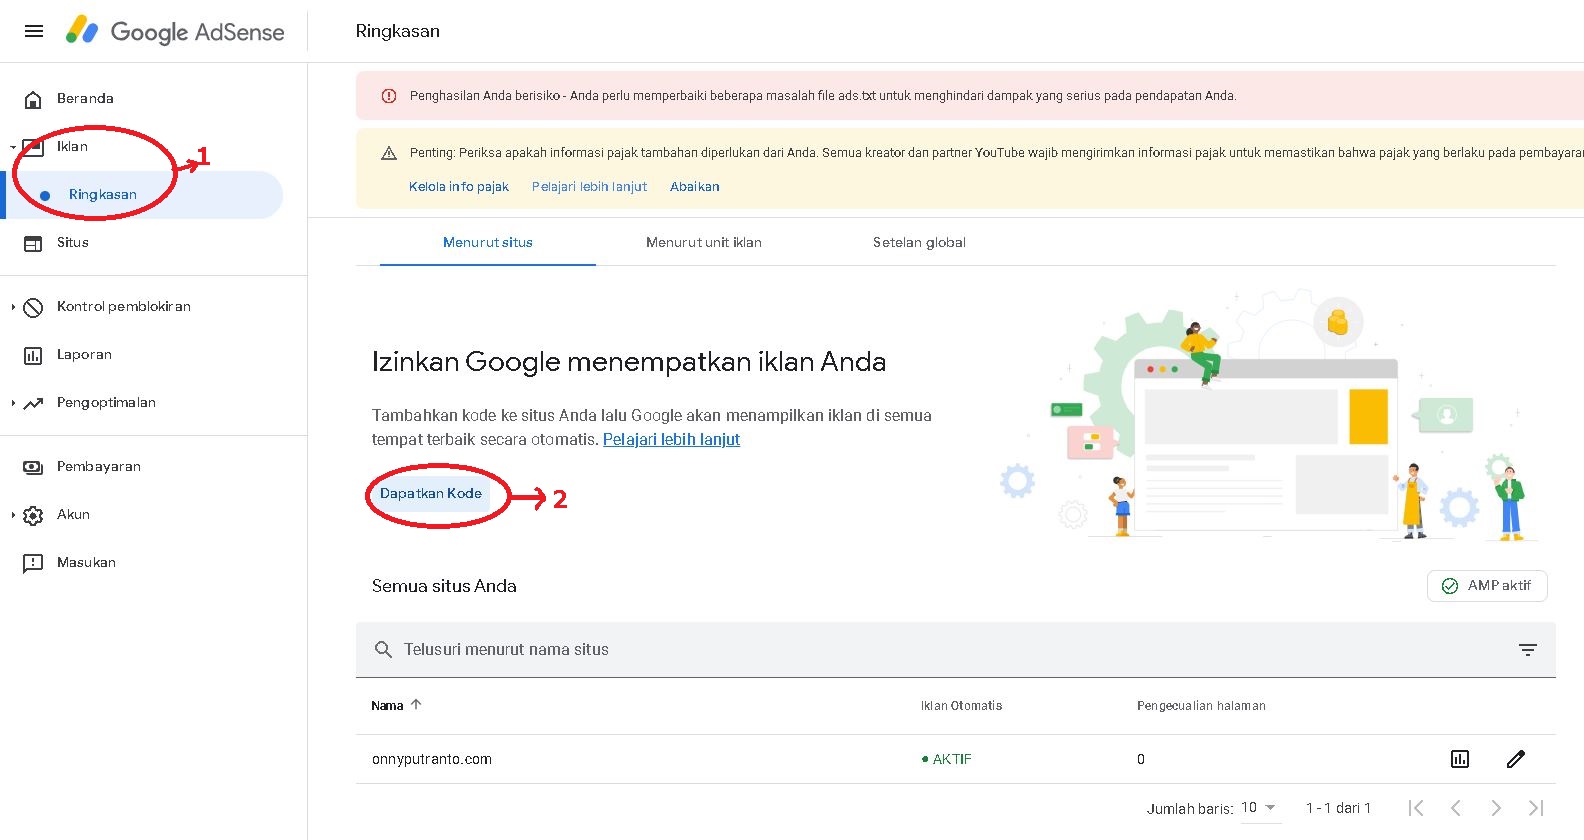This screenshot has width=1584, height=840.
Task: Open Beranda in sidebar
Action: (85, 99)
